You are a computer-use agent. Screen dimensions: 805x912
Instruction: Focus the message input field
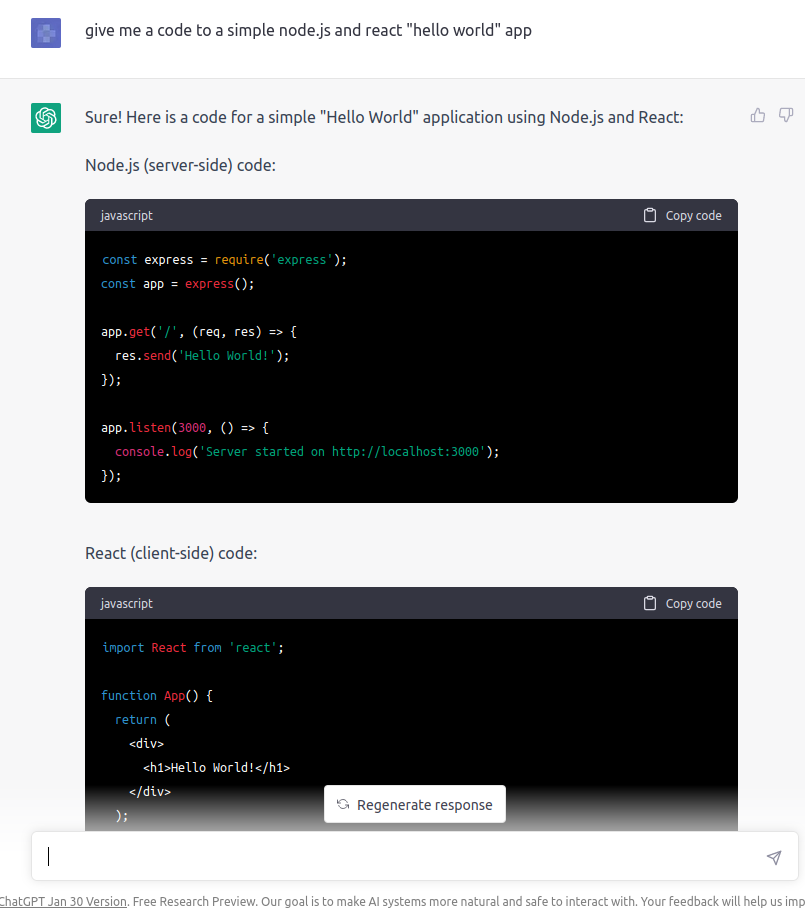coord(400,857)
